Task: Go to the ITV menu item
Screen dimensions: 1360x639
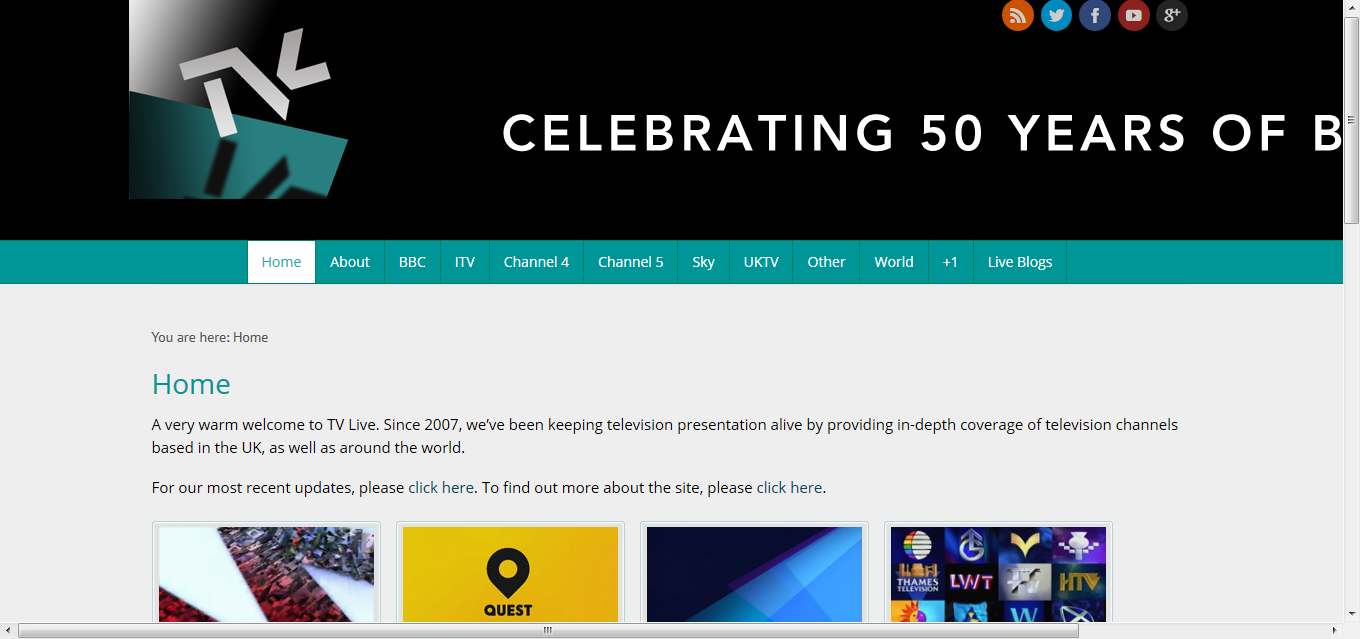Action: pyautogui.click(x=465, y=262)
